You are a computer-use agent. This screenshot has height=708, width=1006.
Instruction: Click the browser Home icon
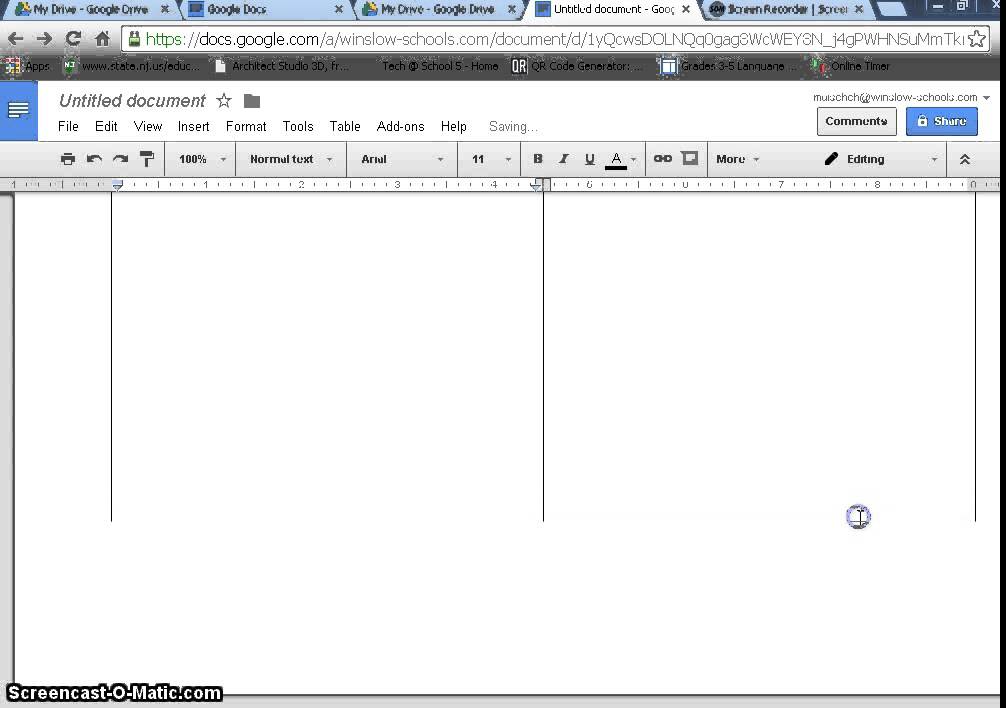(102, 38)
